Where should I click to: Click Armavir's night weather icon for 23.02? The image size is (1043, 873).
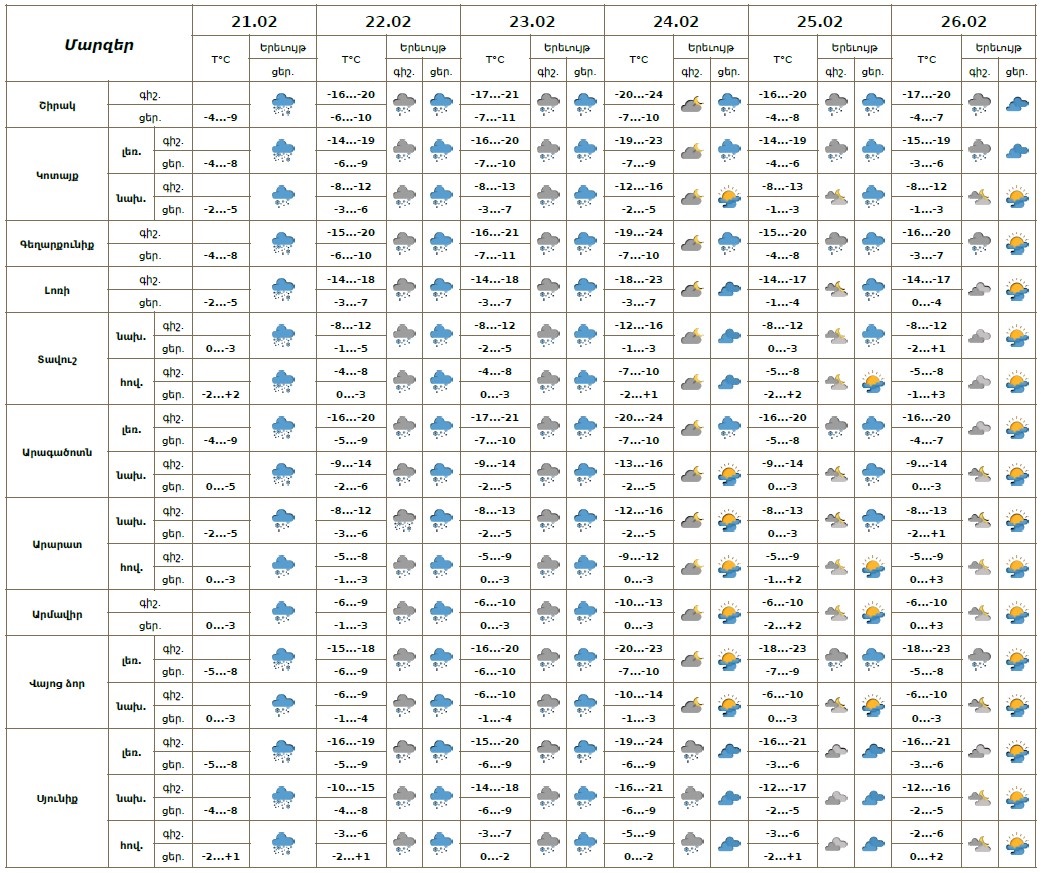(x=548, y=612)
